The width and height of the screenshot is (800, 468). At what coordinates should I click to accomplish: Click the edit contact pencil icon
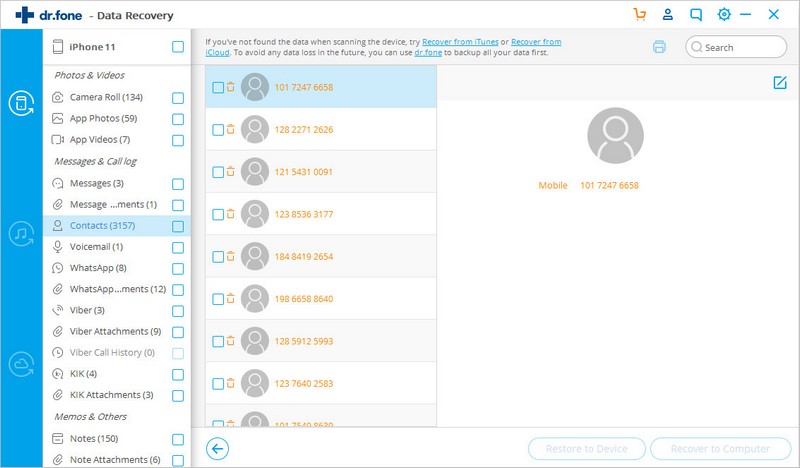tap(780, 83)
